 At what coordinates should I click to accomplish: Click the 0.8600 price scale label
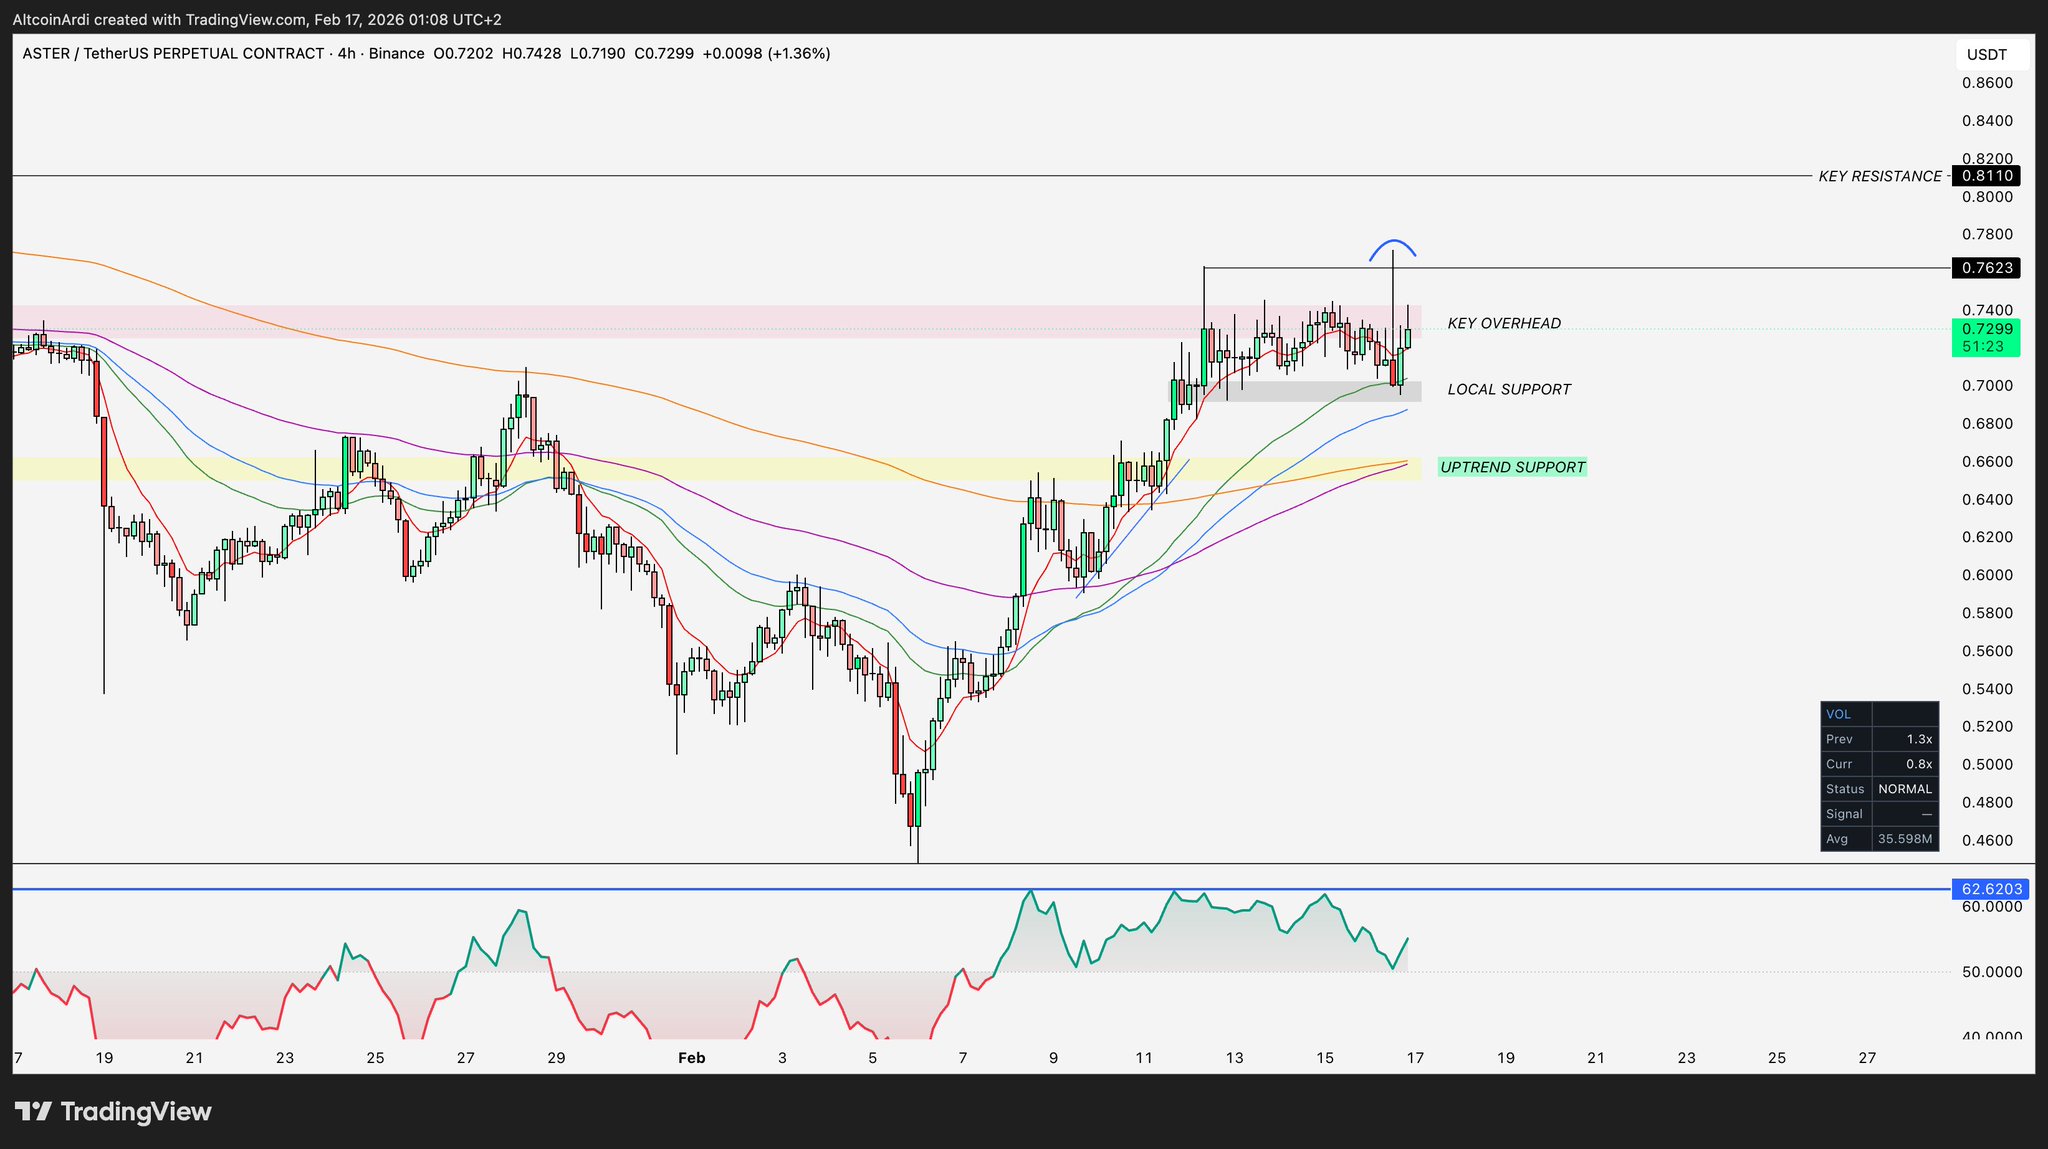click(1986, 83)
